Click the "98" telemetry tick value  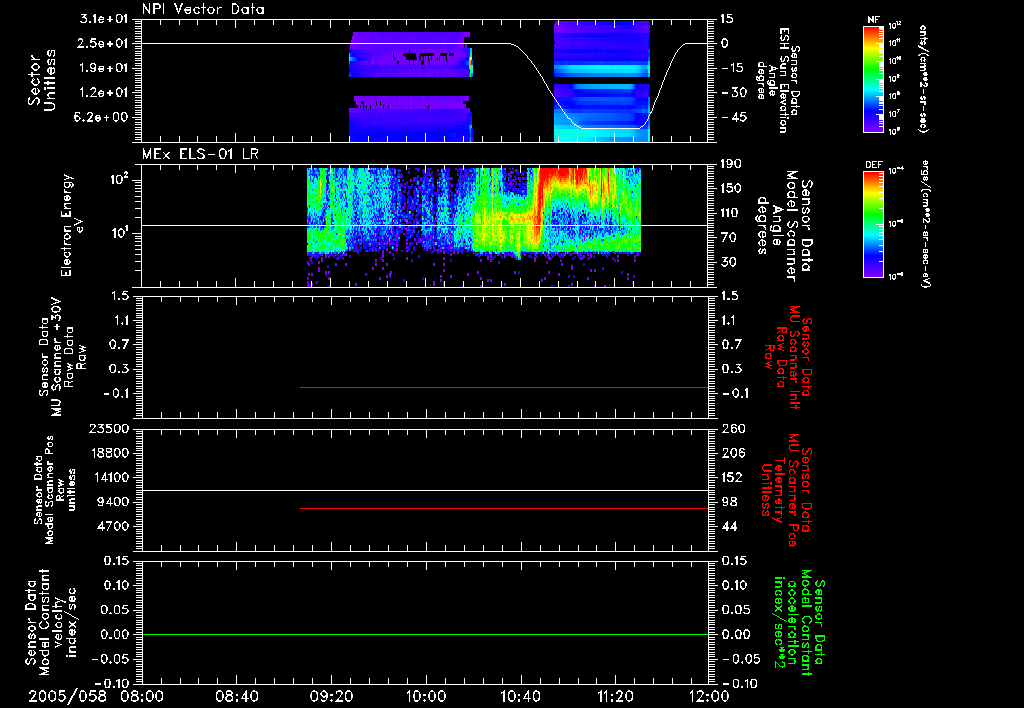tap(729, 502)
